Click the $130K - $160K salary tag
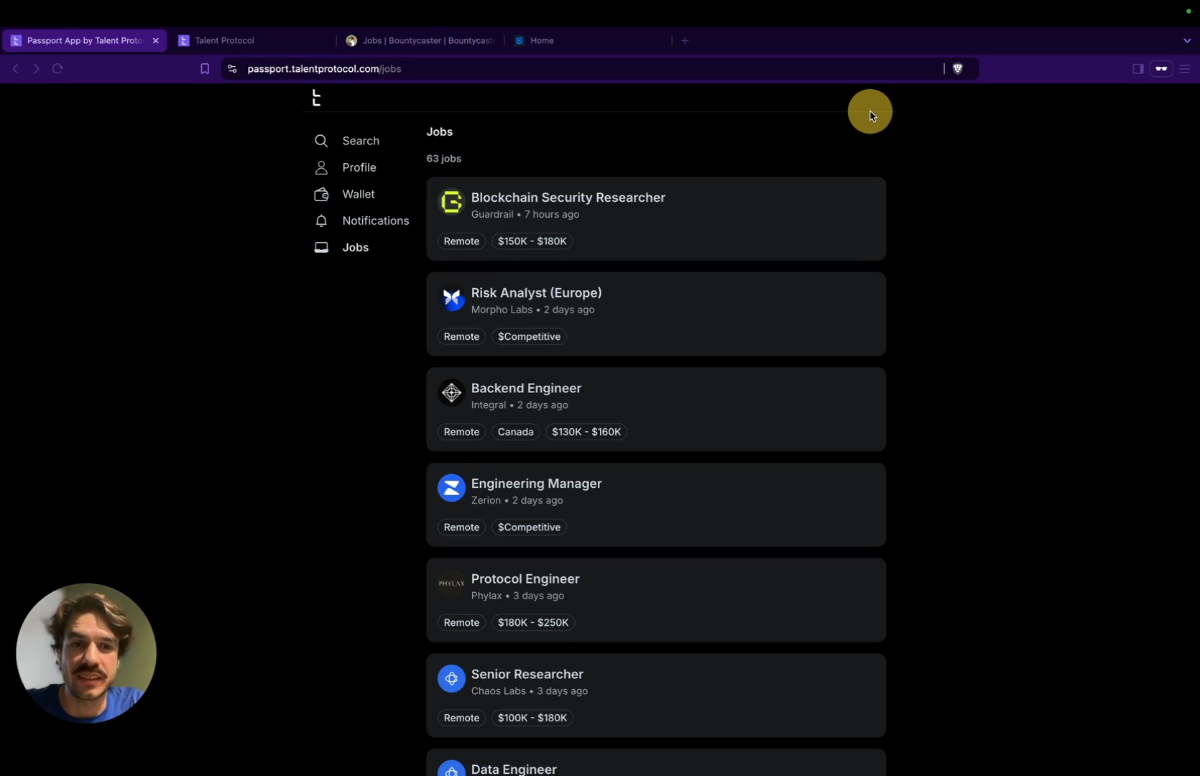Viewport: 1200px width, 776px height. tap(586, 432)
